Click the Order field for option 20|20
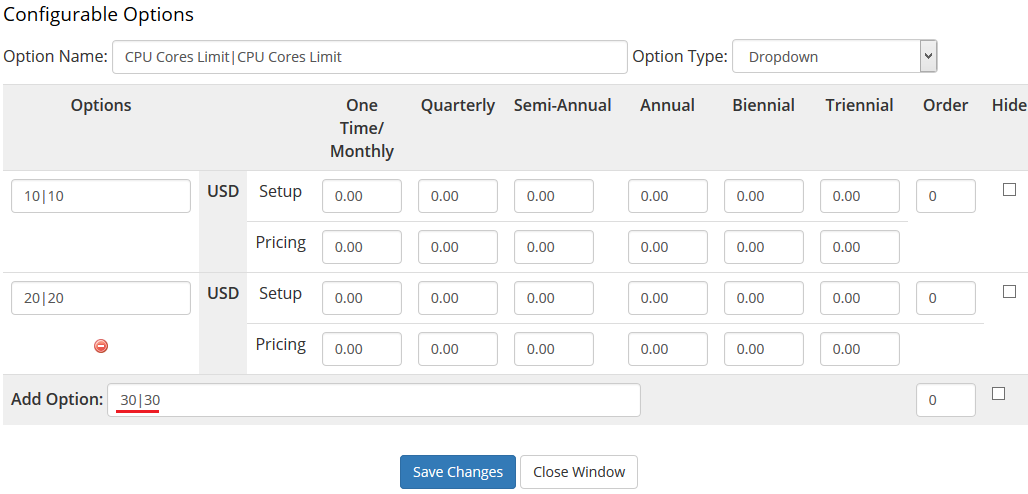The height and width of the screenshot is (494, 1028). [x=945, y=298]
